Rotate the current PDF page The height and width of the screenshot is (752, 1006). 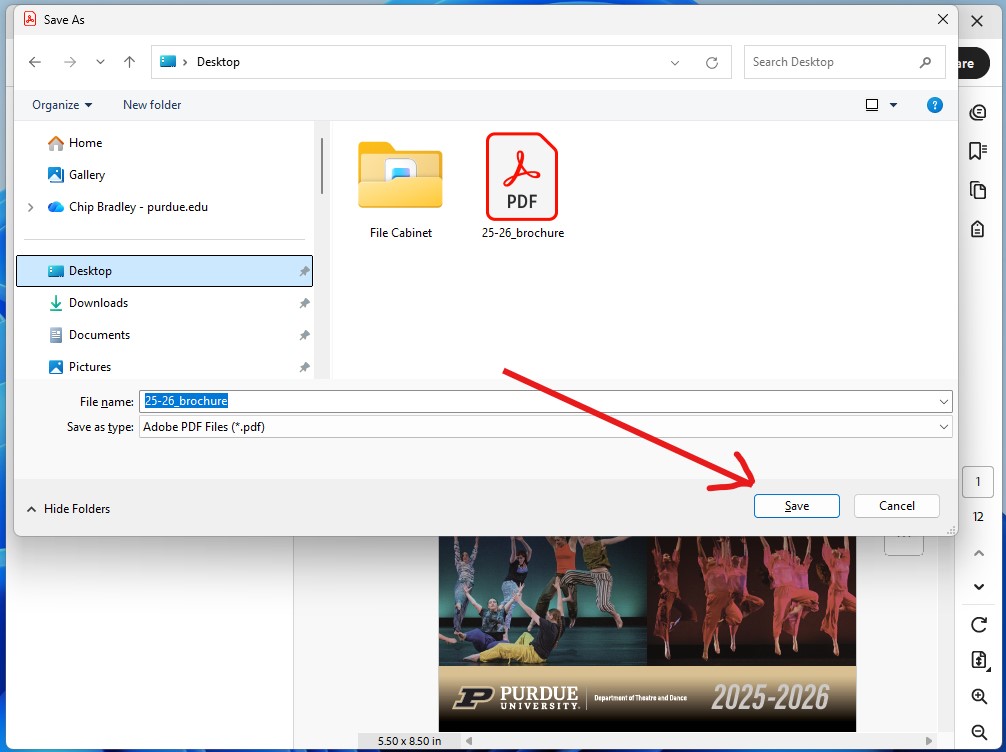coord(978,624)
